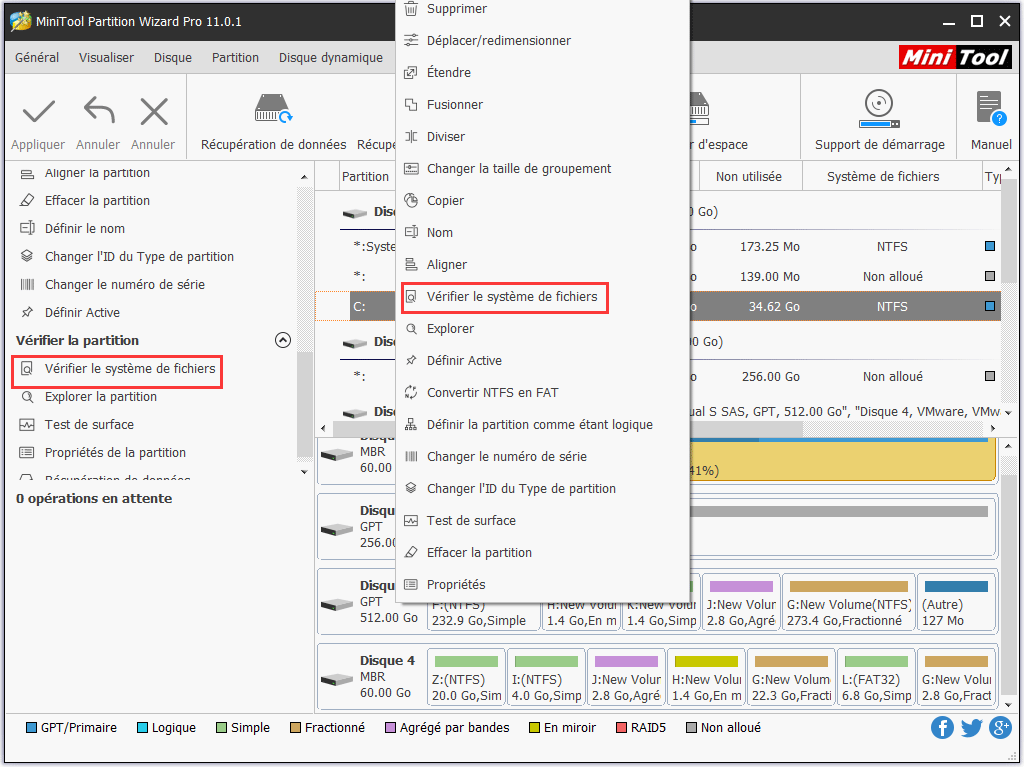Click the Étendre icon in context menu
The image size is (1024, 768).
coord(411,72)
